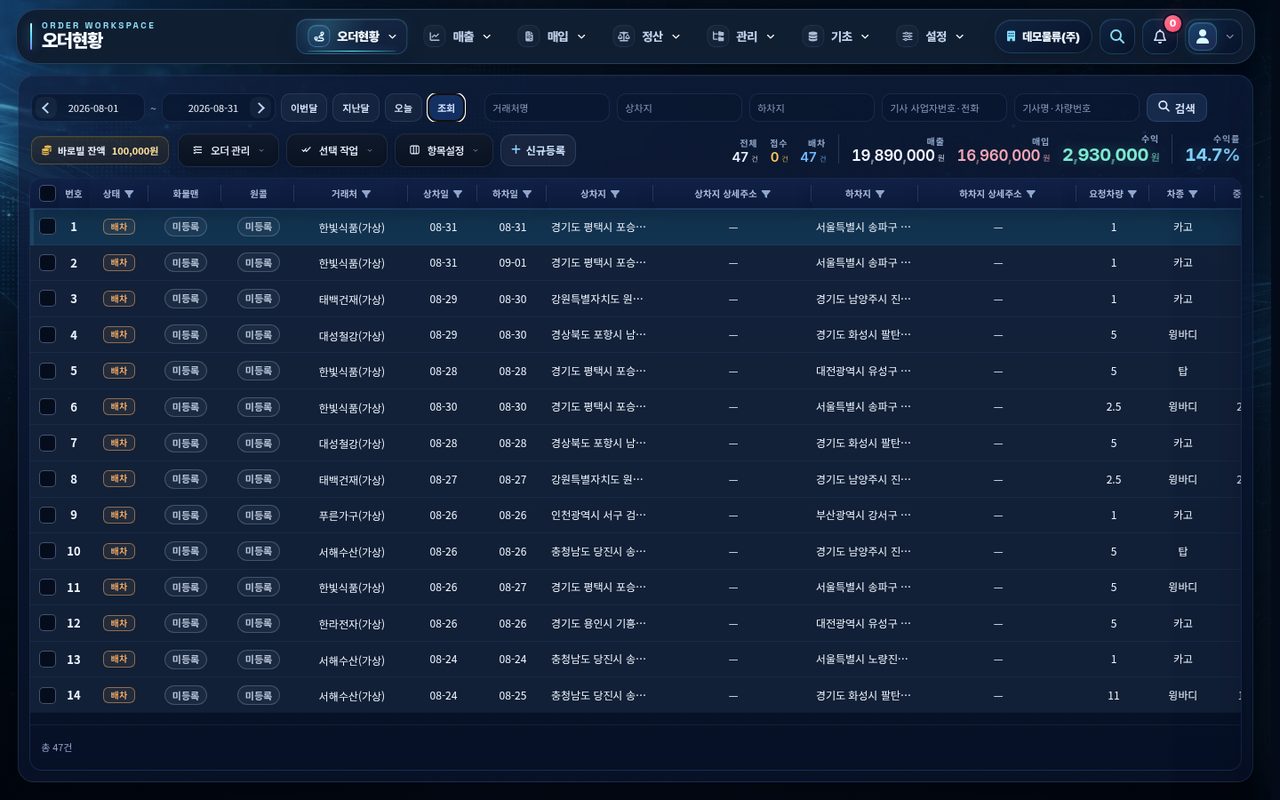Open the 매입 menu

click(553, 37)
